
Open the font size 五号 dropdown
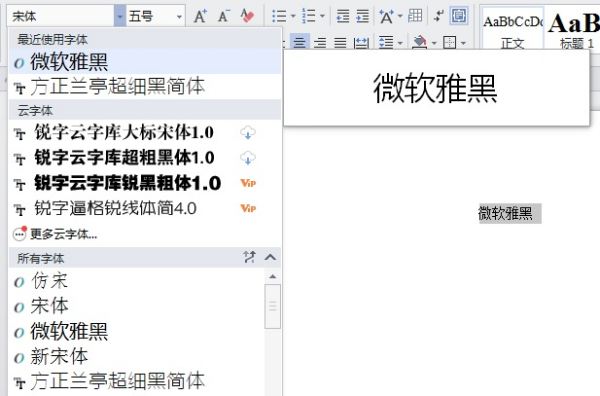[x=179, y=16]
